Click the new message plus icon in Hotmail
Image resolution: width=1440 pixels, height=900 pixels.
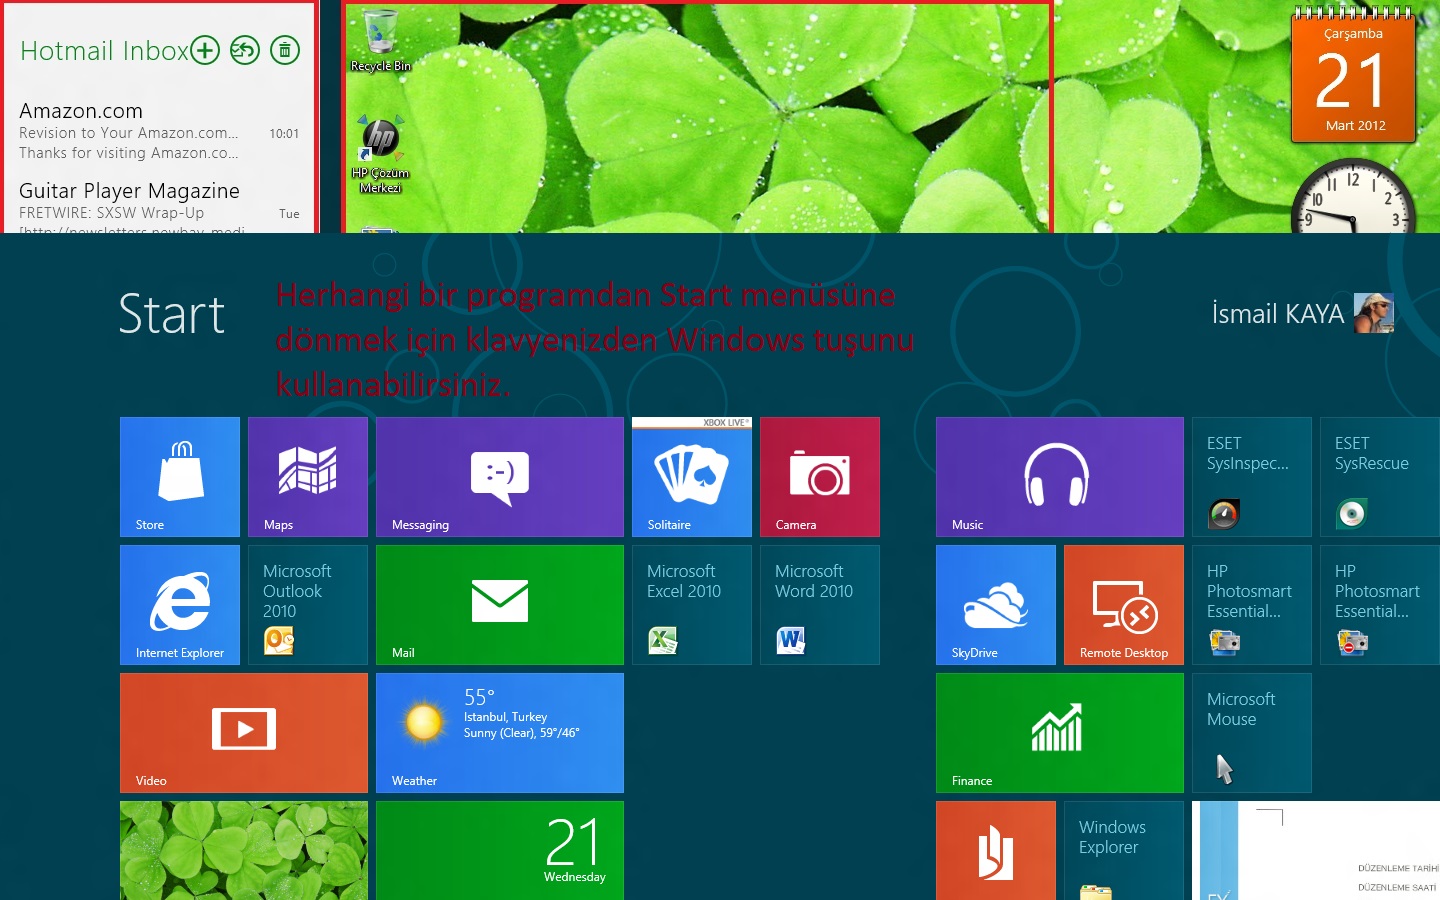tap(205, 50)
